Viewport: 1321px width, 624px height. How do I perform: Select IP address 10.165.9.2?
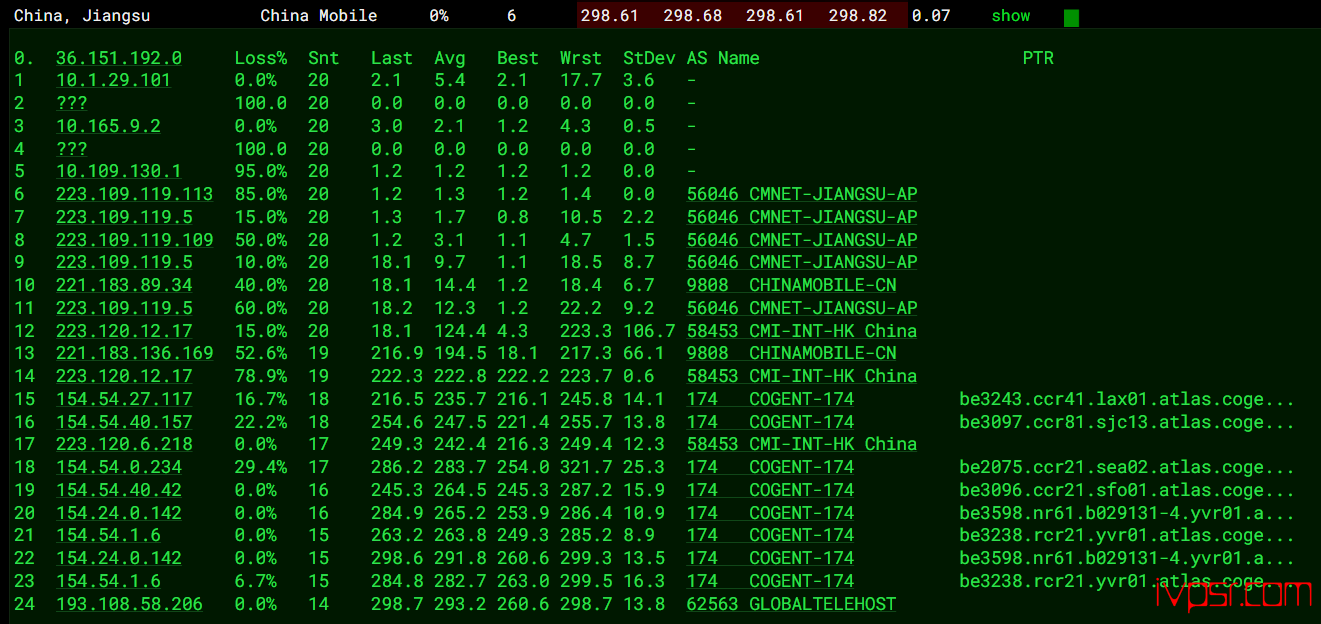pos(108,126)
